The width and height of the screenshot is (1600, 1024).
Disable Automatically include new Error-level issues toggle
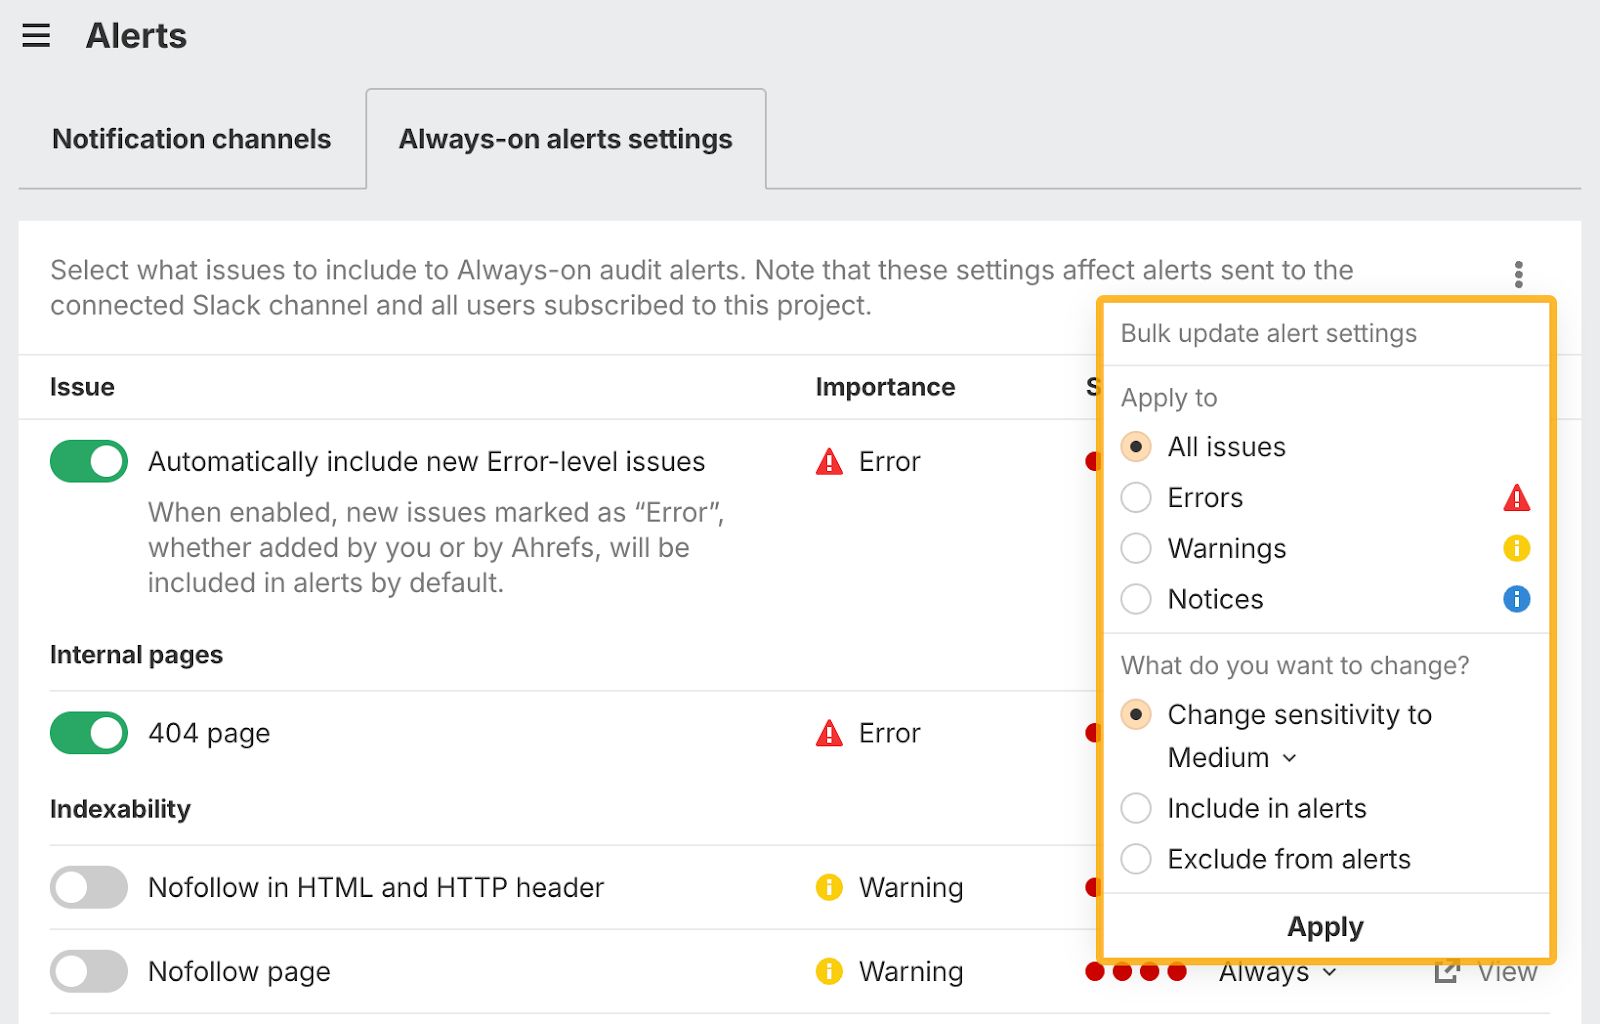pyautogui.click(x=89, y=461)
